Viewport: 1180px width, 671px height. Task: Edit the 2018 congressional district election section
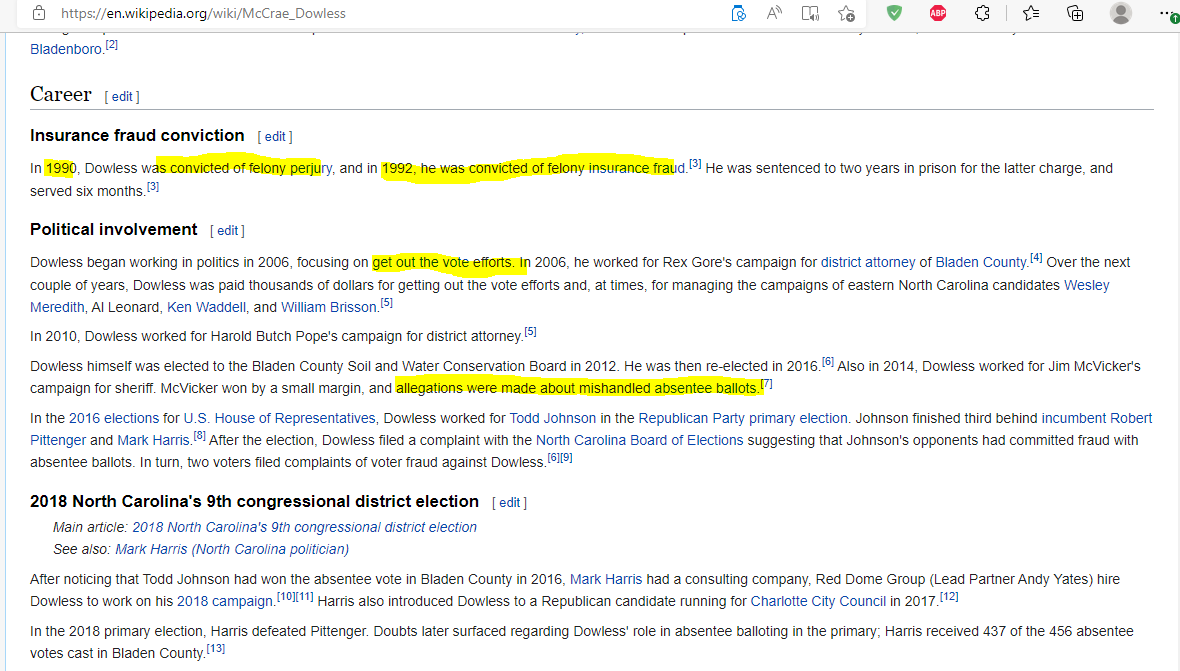coord(509,502)
